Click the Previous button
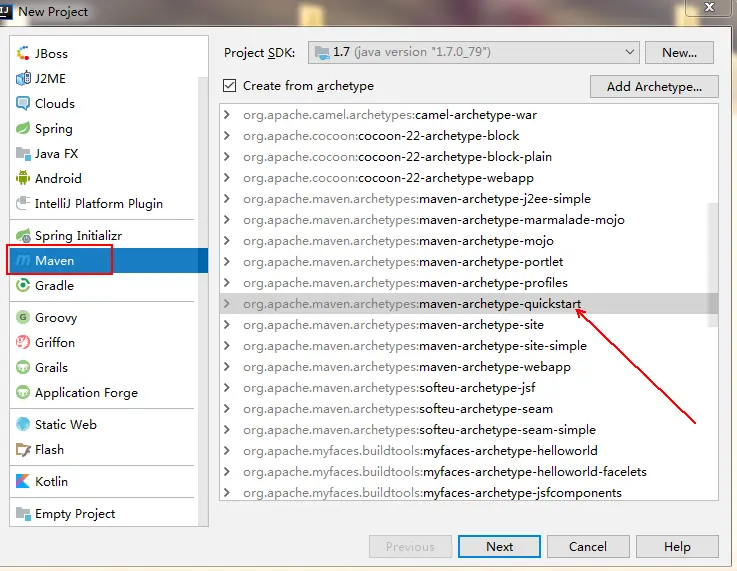The width and height of the screenshot is (737, 571). click(410, 547)
